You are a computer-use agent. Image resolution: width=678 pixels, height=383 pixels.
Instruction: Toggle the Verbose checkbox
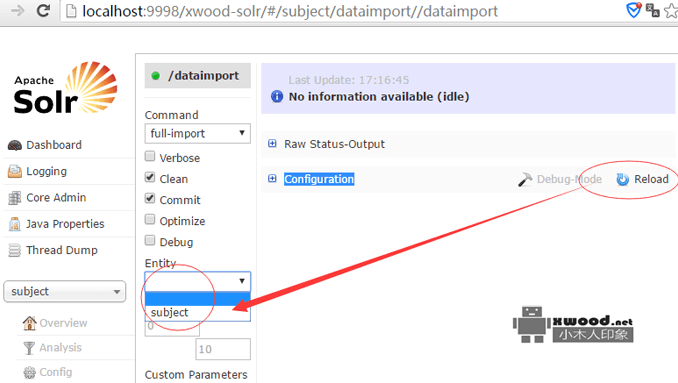coord(150,156)
